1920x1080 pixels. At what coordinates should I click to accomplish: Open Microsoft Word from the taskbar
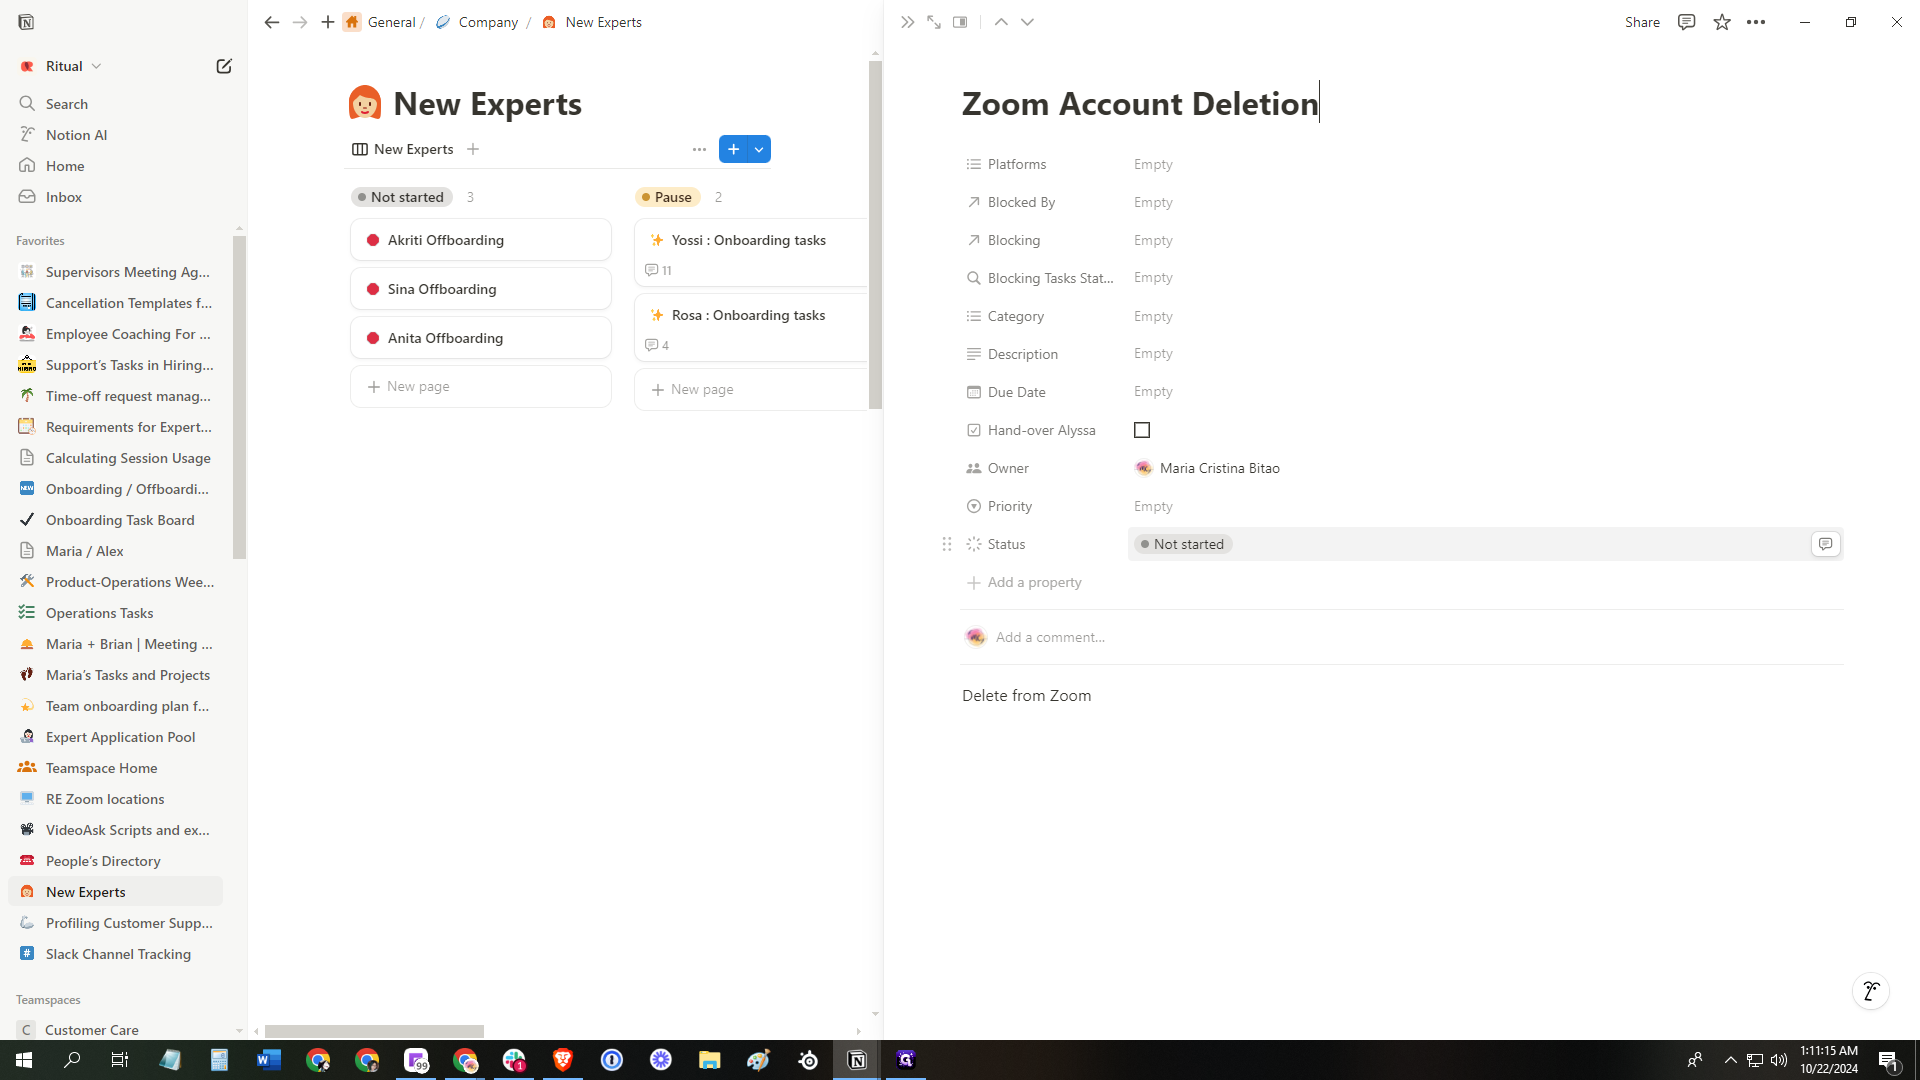[269, 1060]
